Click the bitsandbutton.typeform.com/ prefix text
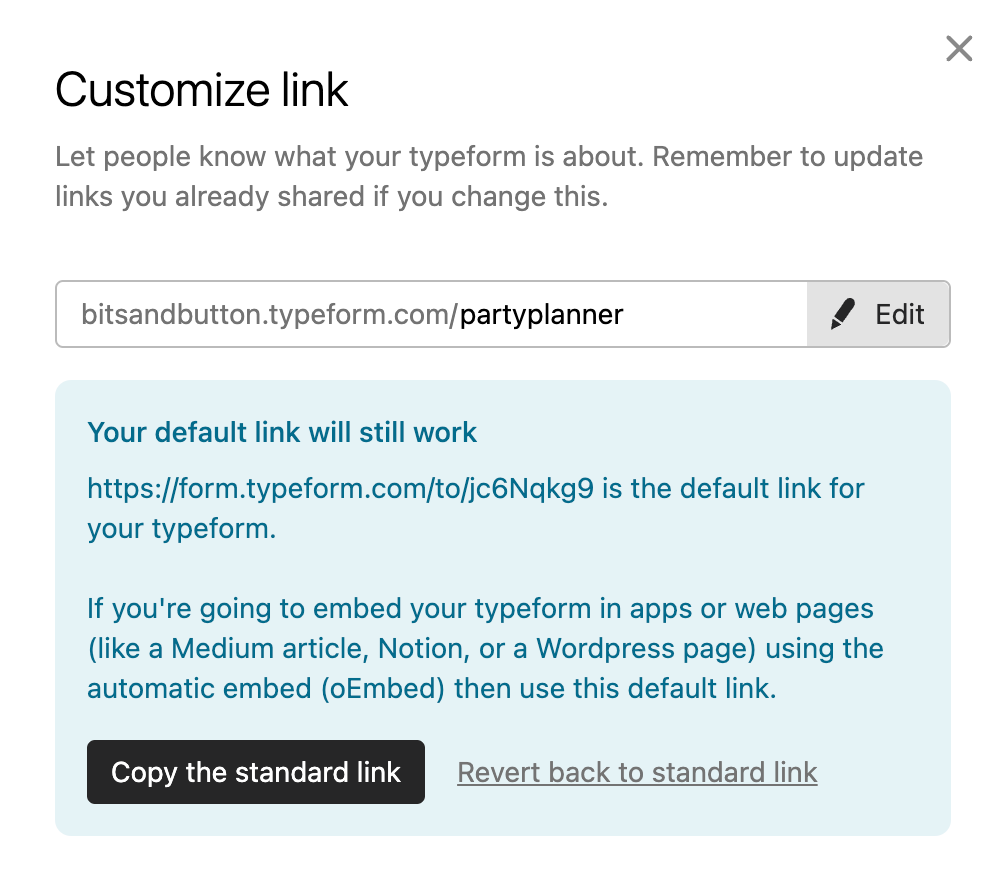The width and height of the screenshot is (1008, 884). pos(269,315)
